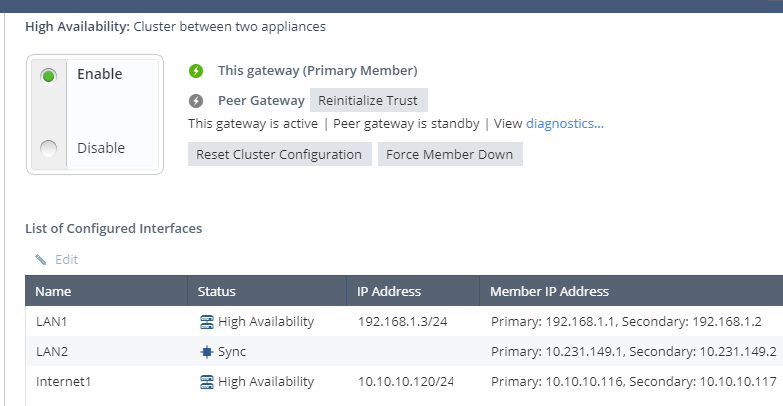Select the LAN1 interface row
The height and width of the screenshot is (406, 783).
click(404, 321)
